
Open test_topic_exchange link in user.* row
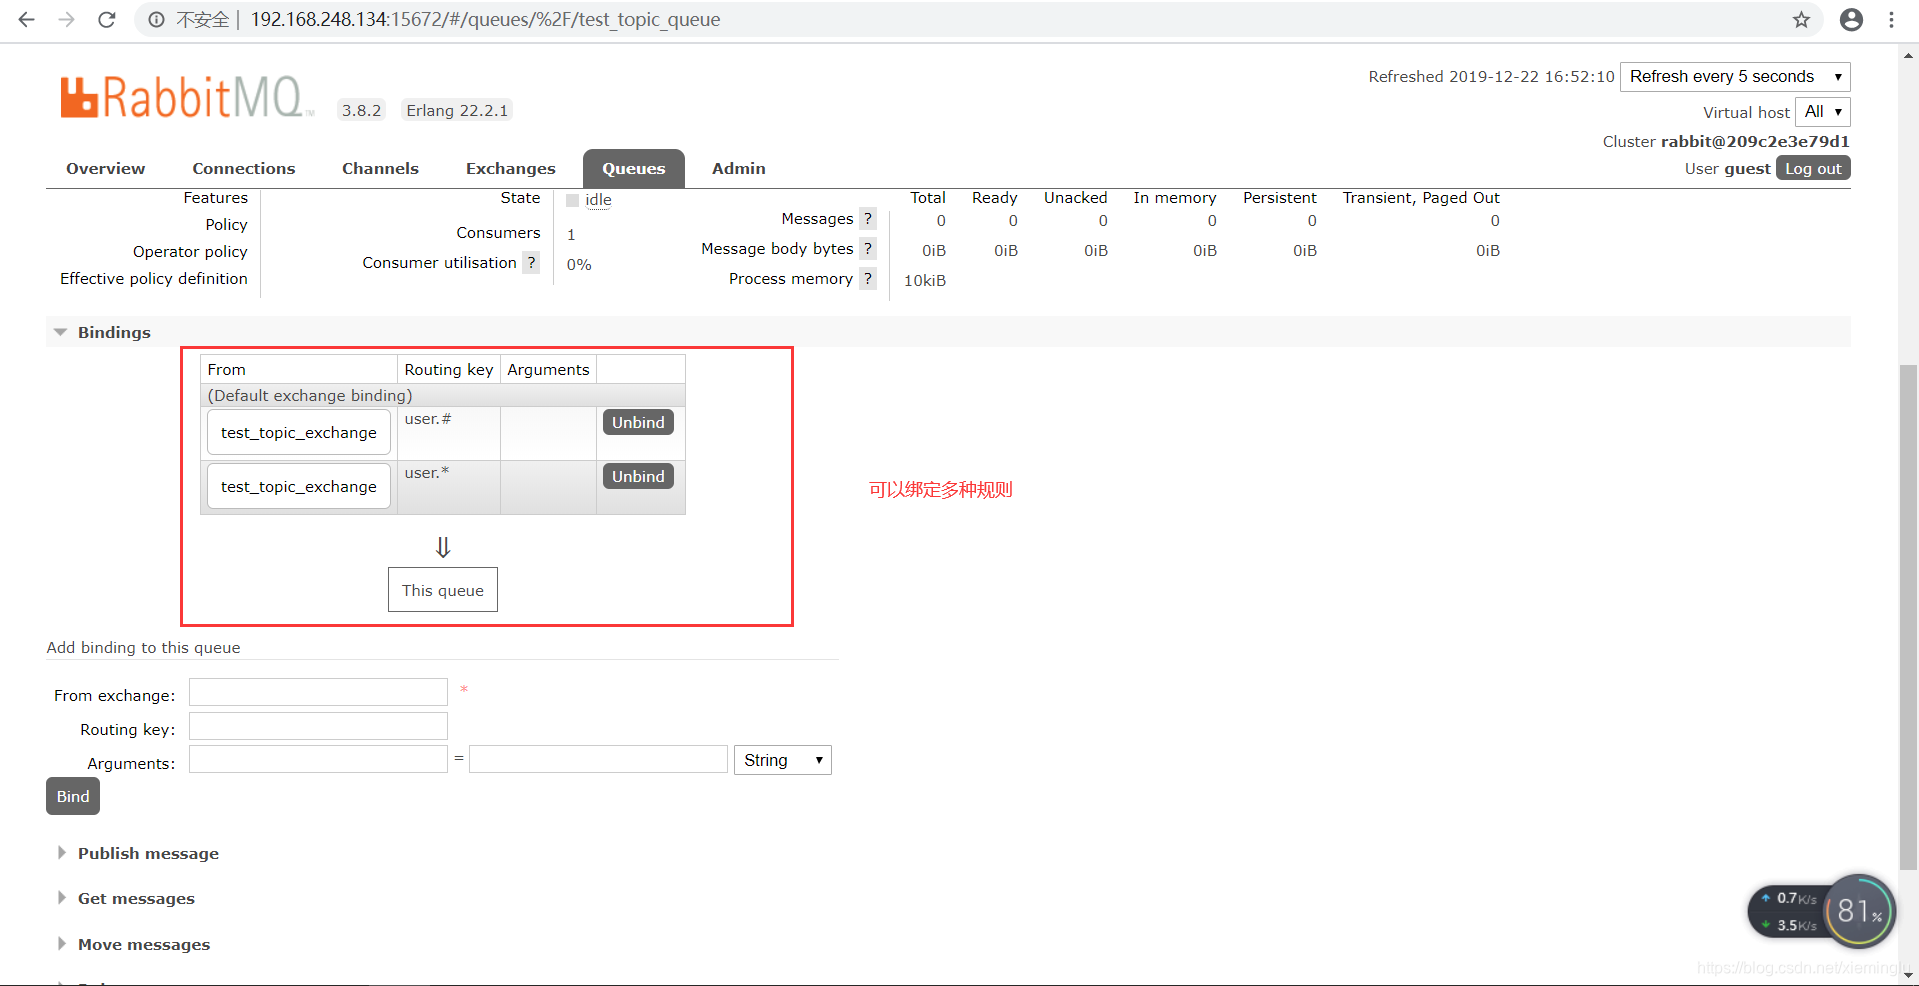tap(299, 486)
